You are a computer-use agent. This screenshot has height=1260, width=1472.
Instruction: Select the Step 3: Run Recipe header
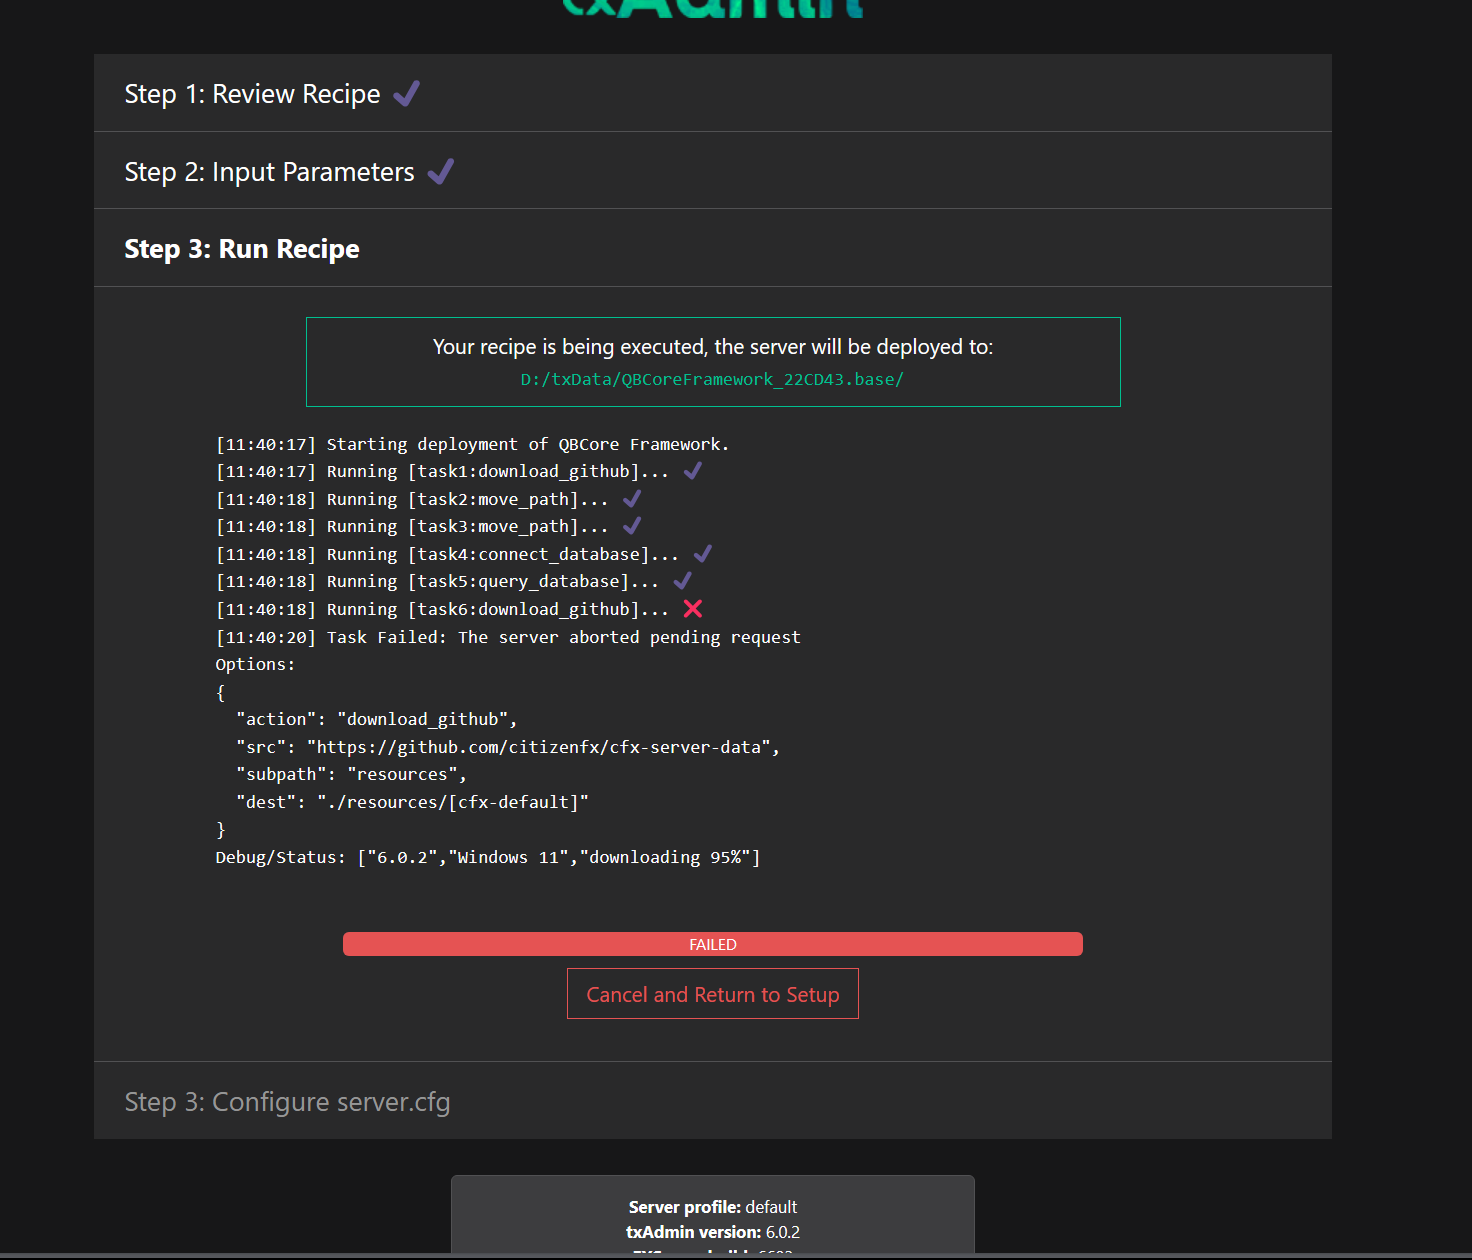click(x=241, y=248)
